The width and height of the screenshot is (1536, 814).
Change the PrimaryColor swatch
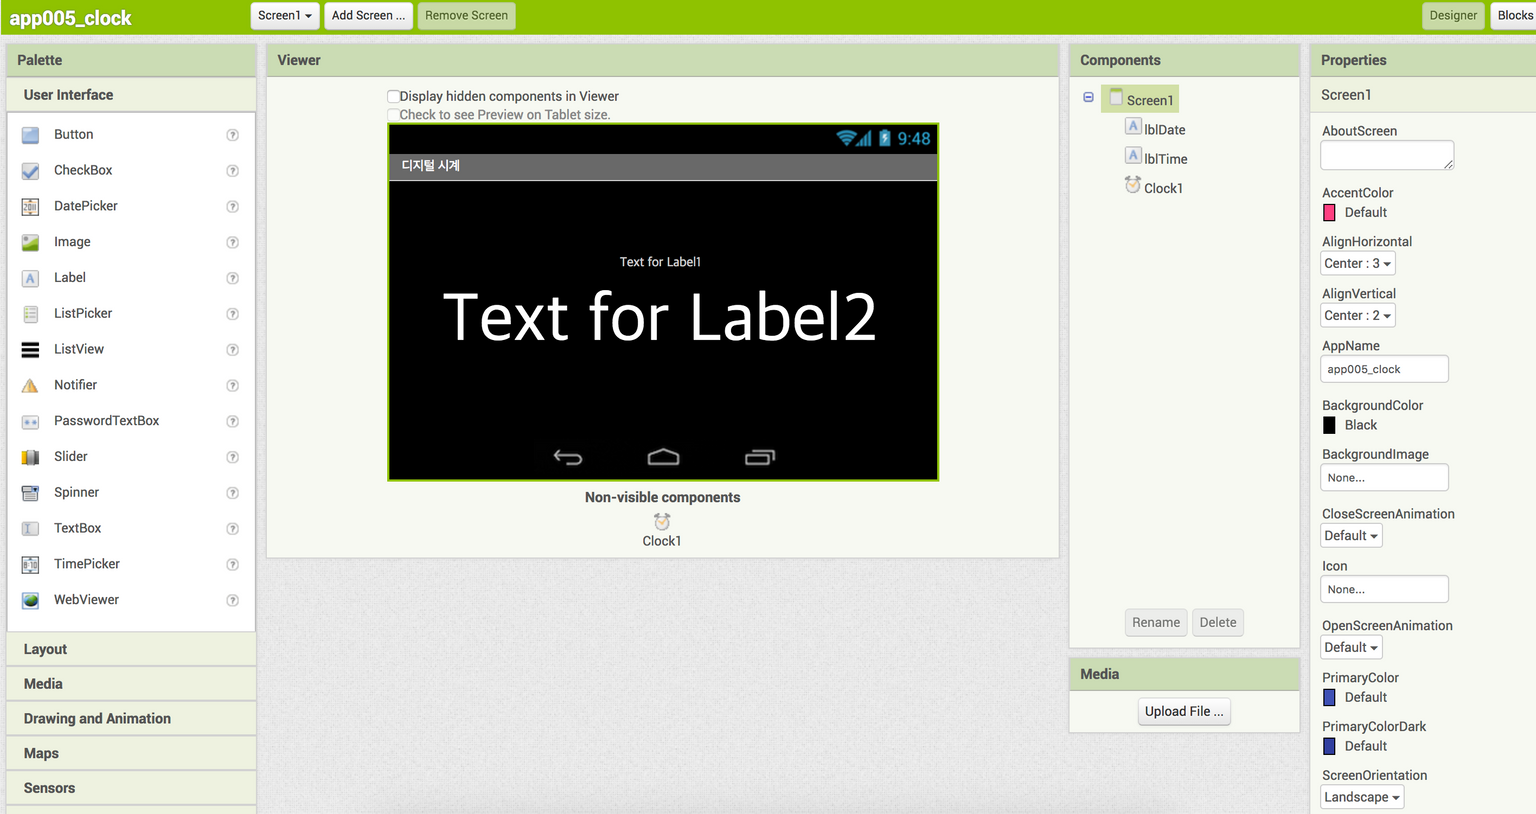click(x=1329, y=698)
